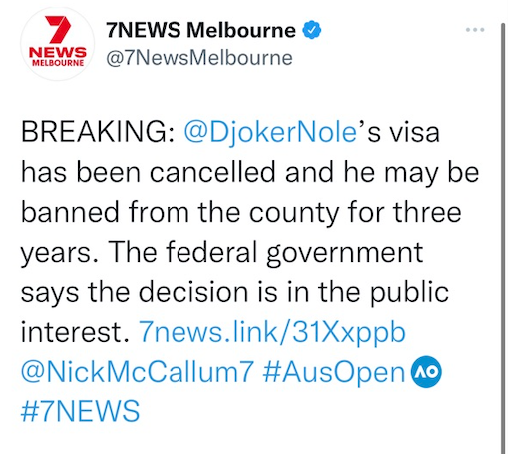Click the word BREAKING in the tweet
Image resolution: width=508 pixels, height=454 pixels.
click(x=95, y=132)
